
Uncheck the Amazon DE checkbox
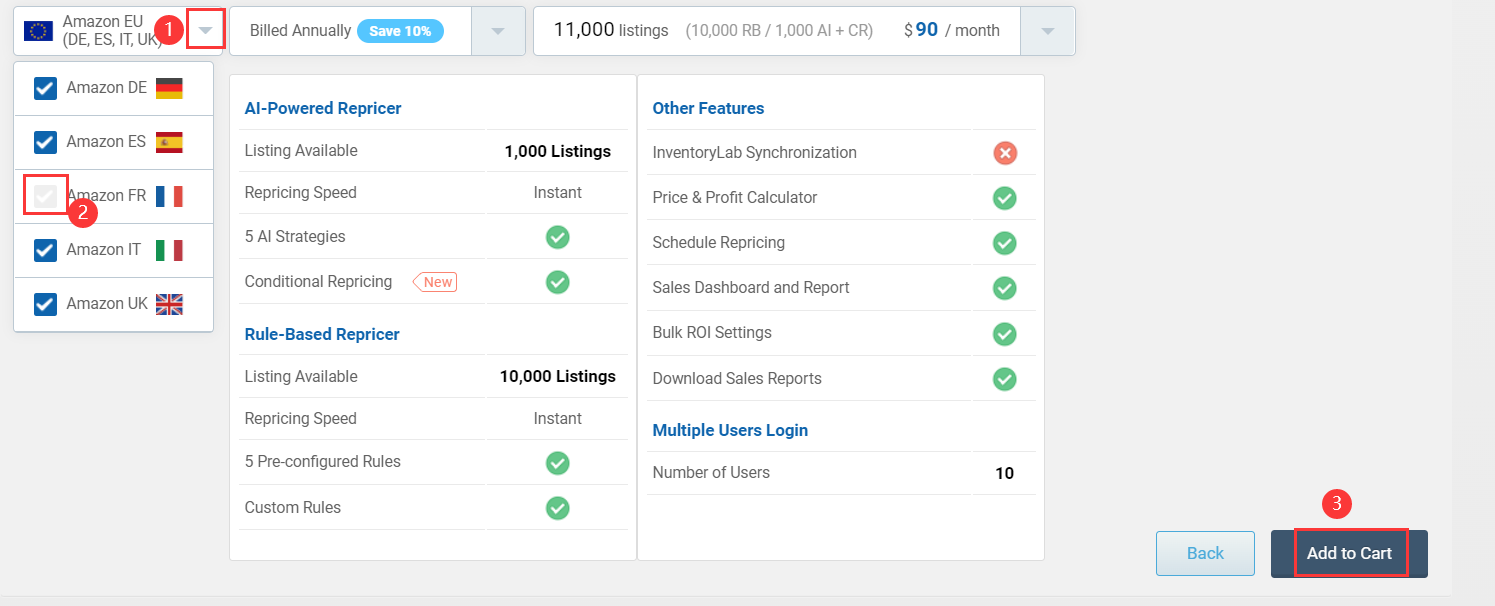pos(45,88)
